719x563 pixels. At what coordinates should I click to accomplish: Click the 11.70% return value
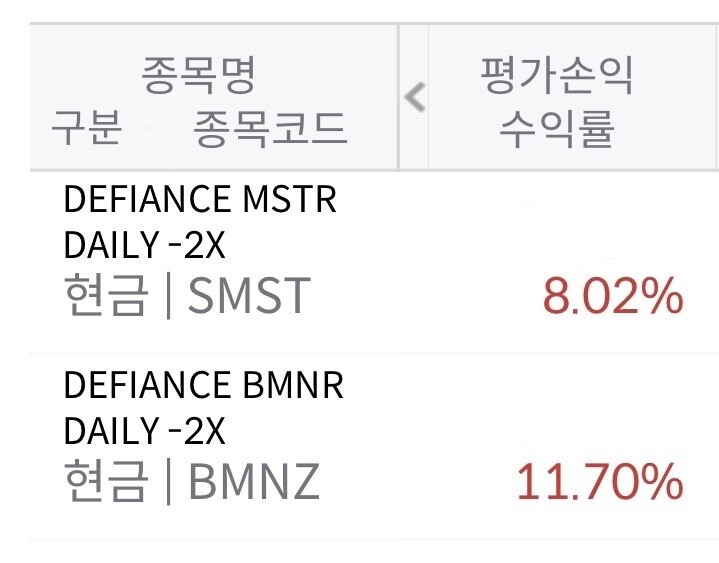tap(600, 481)
